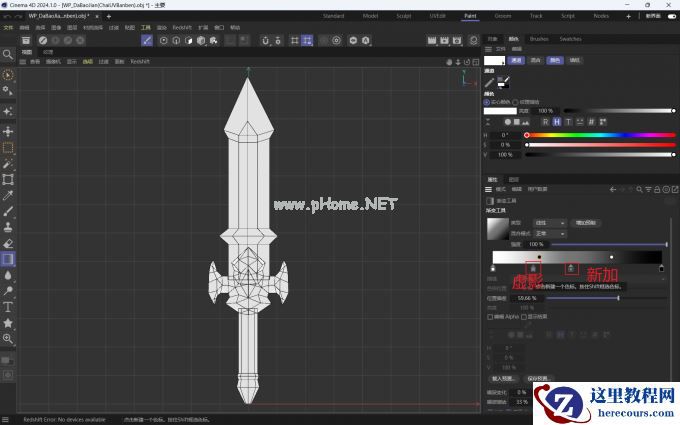Select the gradient tool in left palette
This screenshot has height=425, width=680.
(8, 259)
